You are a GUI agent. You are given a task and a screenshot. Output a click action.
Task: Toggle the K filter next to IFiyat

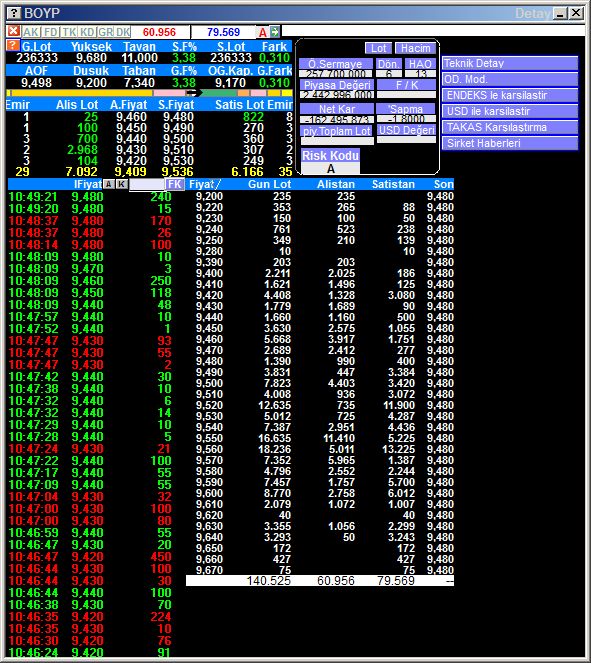(122, 184)
